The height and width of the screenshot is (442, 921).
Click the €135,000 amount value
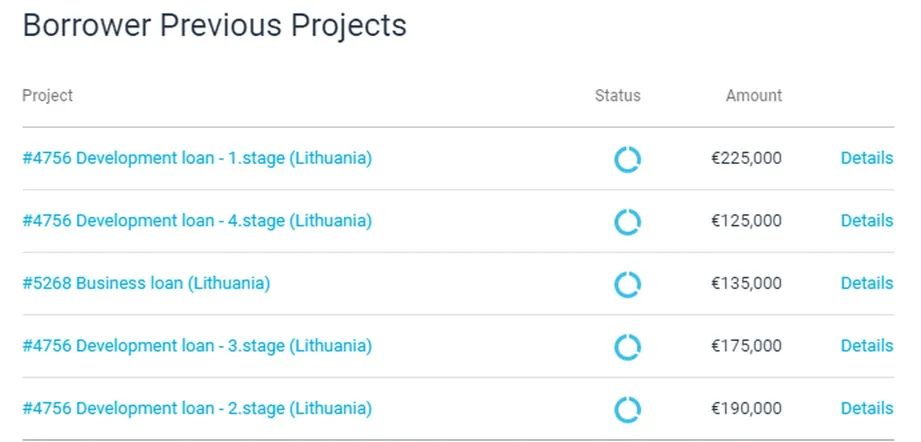point(747,284)
